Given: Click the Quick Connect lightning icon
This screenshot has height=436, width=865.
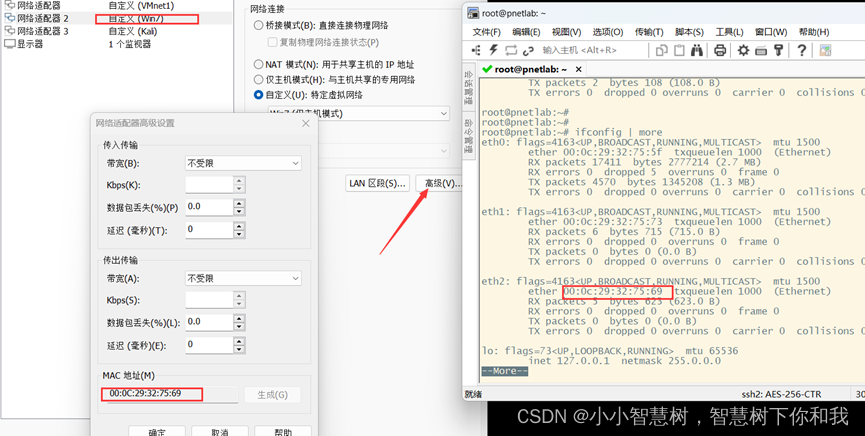Looking at the screenshot, I should click(x=494, y=51).
